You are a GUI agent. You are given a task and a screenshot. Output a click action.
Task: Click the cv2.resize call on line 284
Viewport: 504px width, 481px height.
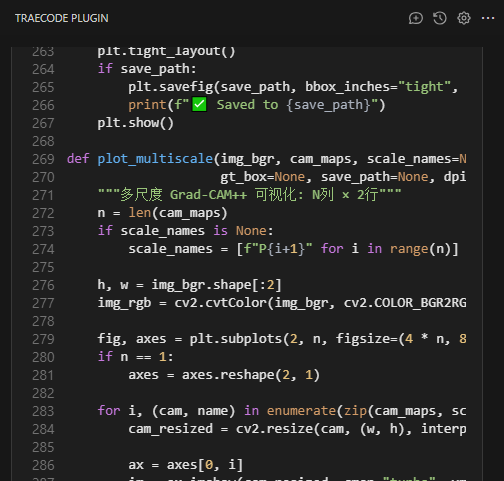click(274, 429)
